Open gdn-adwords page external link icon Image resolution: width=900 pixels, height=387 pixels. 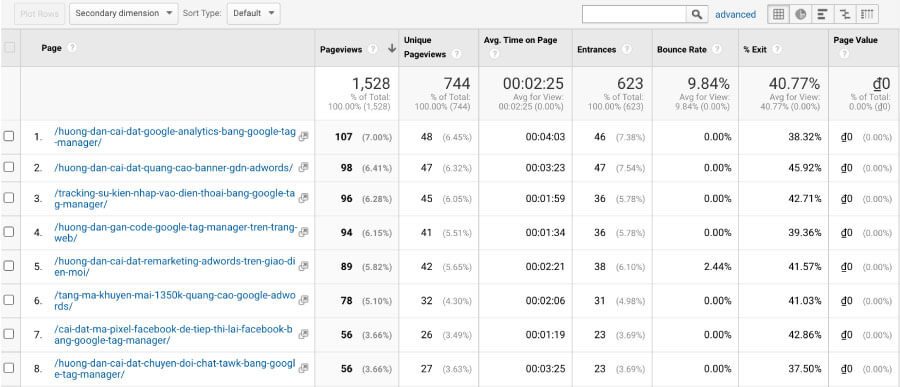304,167
